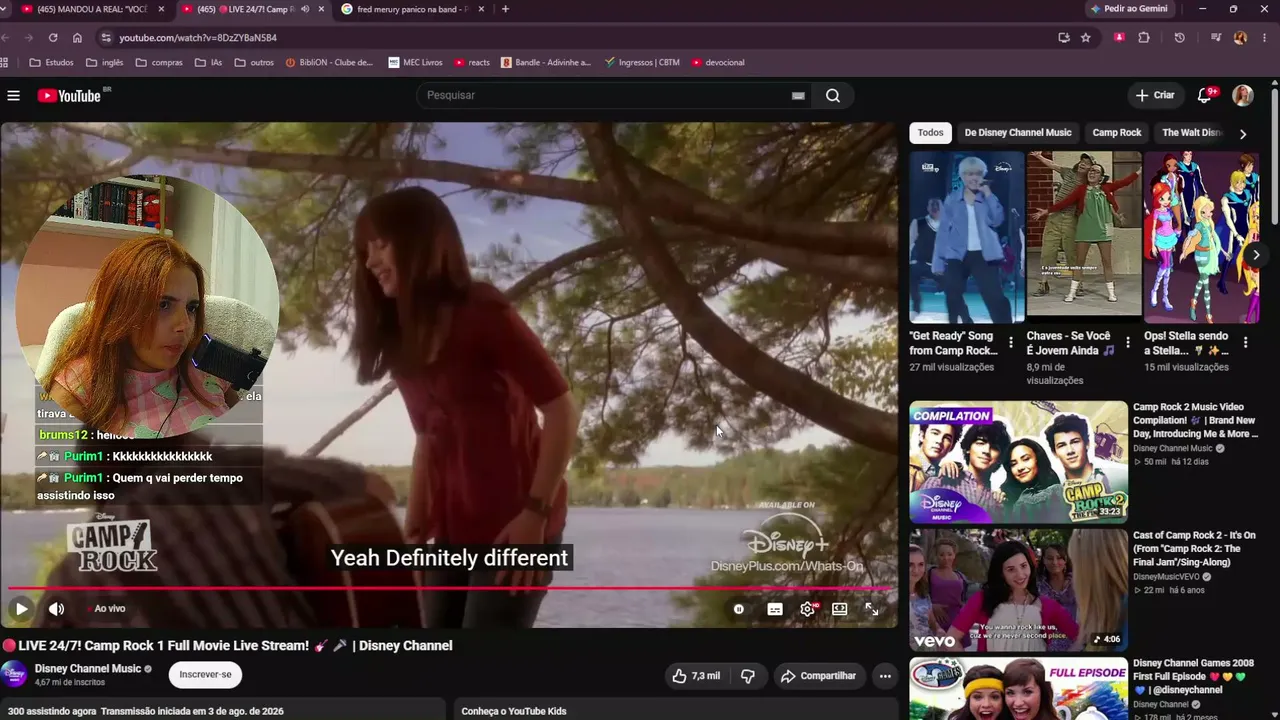Image resolution: width=1280 pixels, height=720 pixels.
Task: Advance the Shorts shelf with next arrow
Action: coord(1256,255)
